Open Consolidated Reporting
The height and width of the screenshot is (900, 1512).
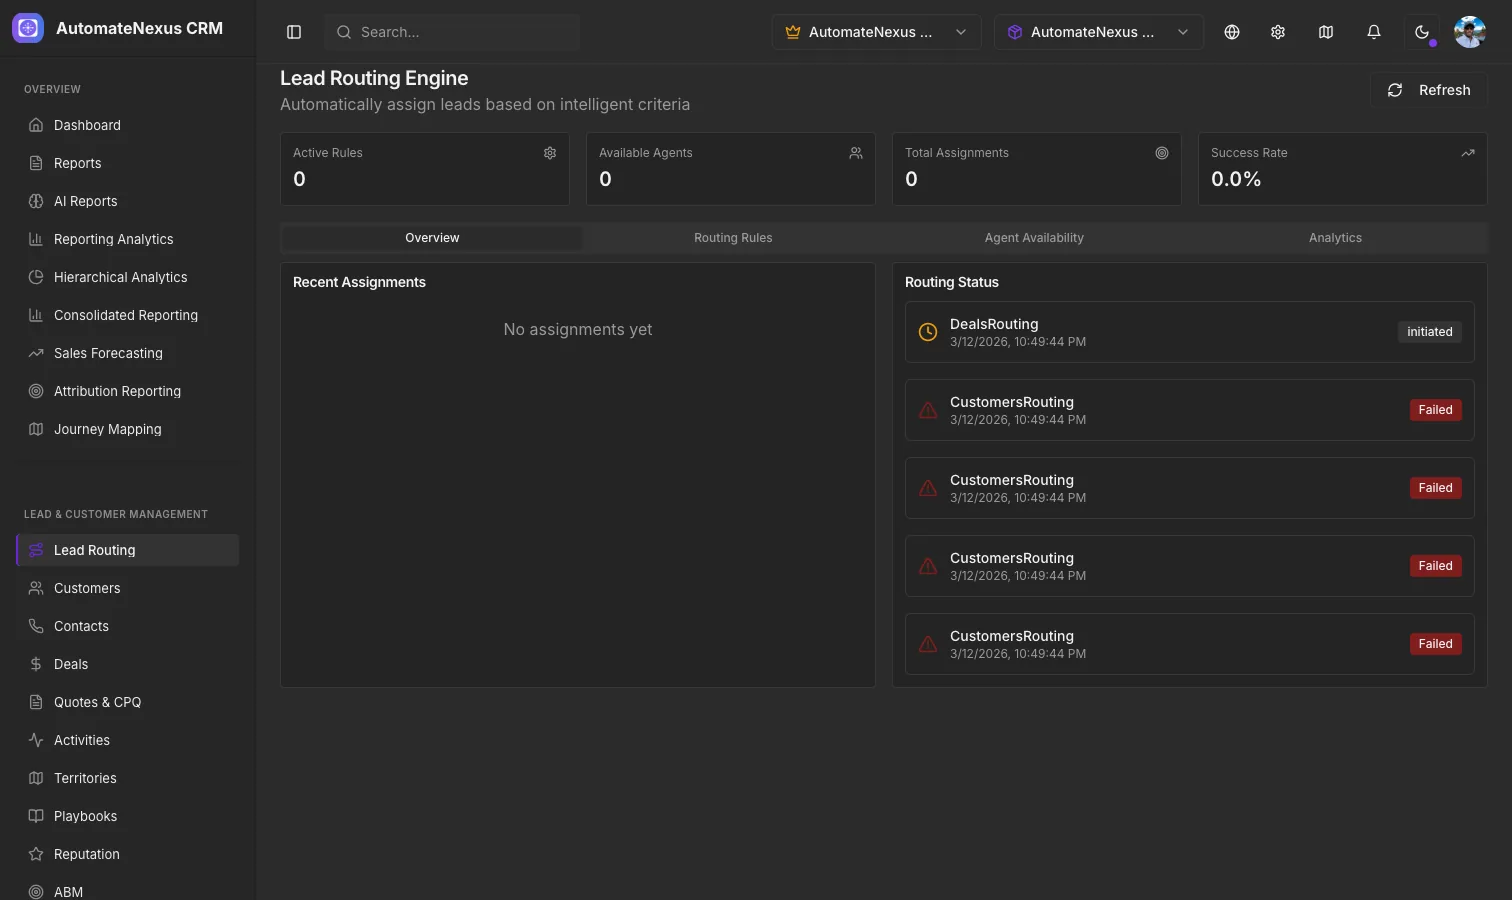click(128, 315)
